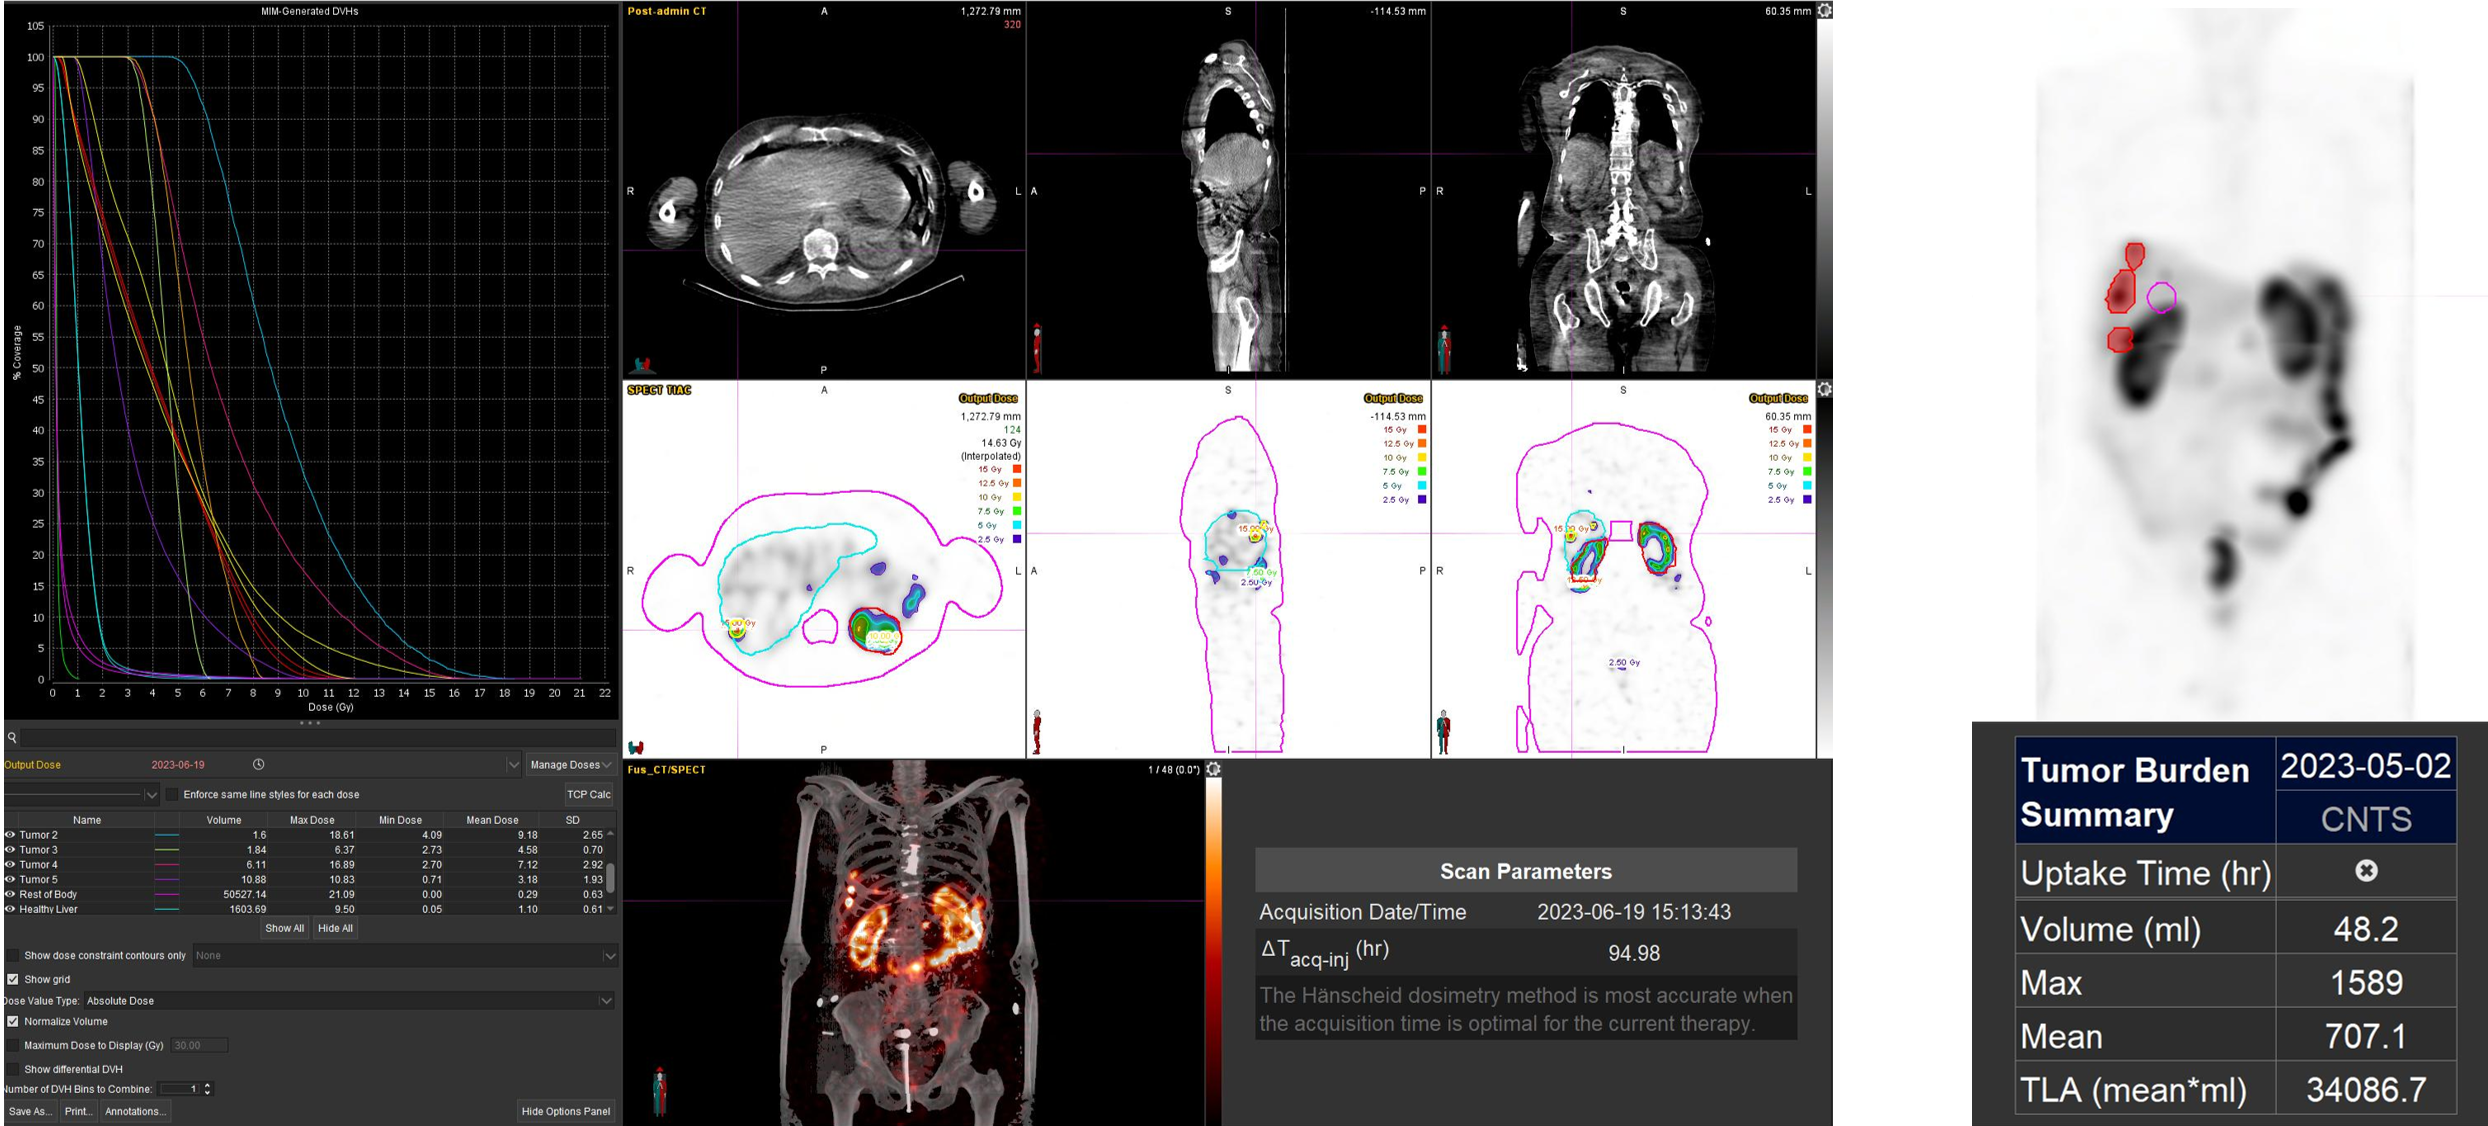Click the Uptake Time X icon
Screen dimensions: 2488x1126
[2365, 871]
